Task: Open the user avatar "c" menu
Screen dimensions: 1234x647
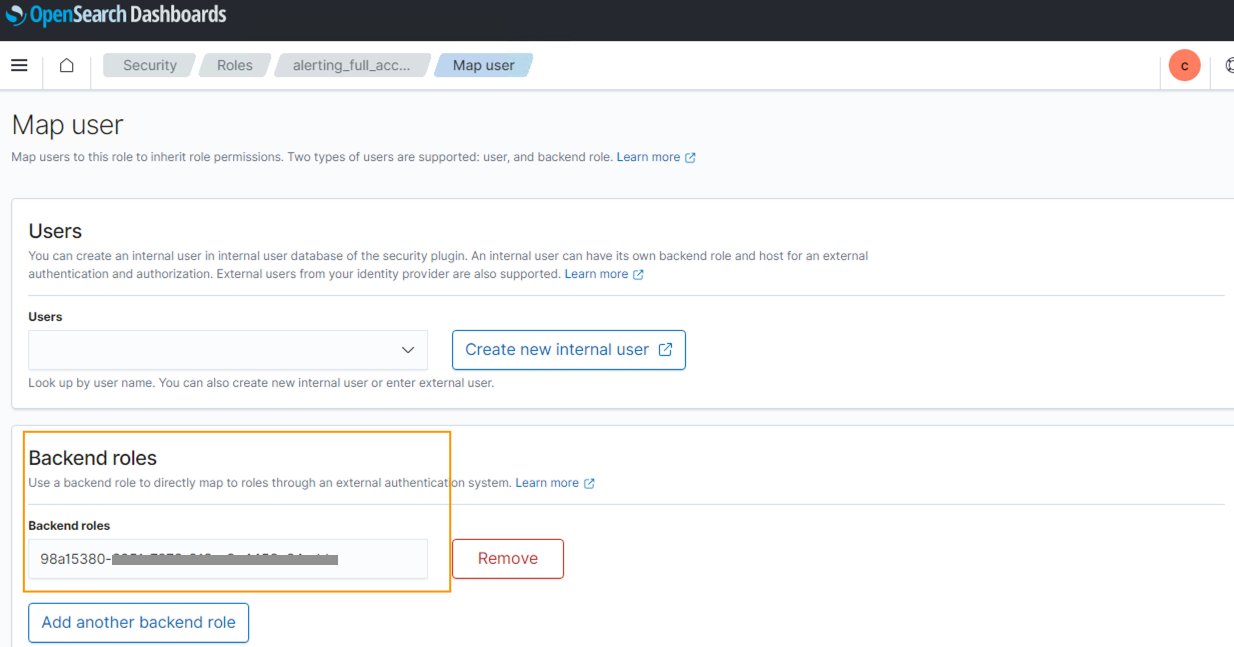Action: (1184, 66)
